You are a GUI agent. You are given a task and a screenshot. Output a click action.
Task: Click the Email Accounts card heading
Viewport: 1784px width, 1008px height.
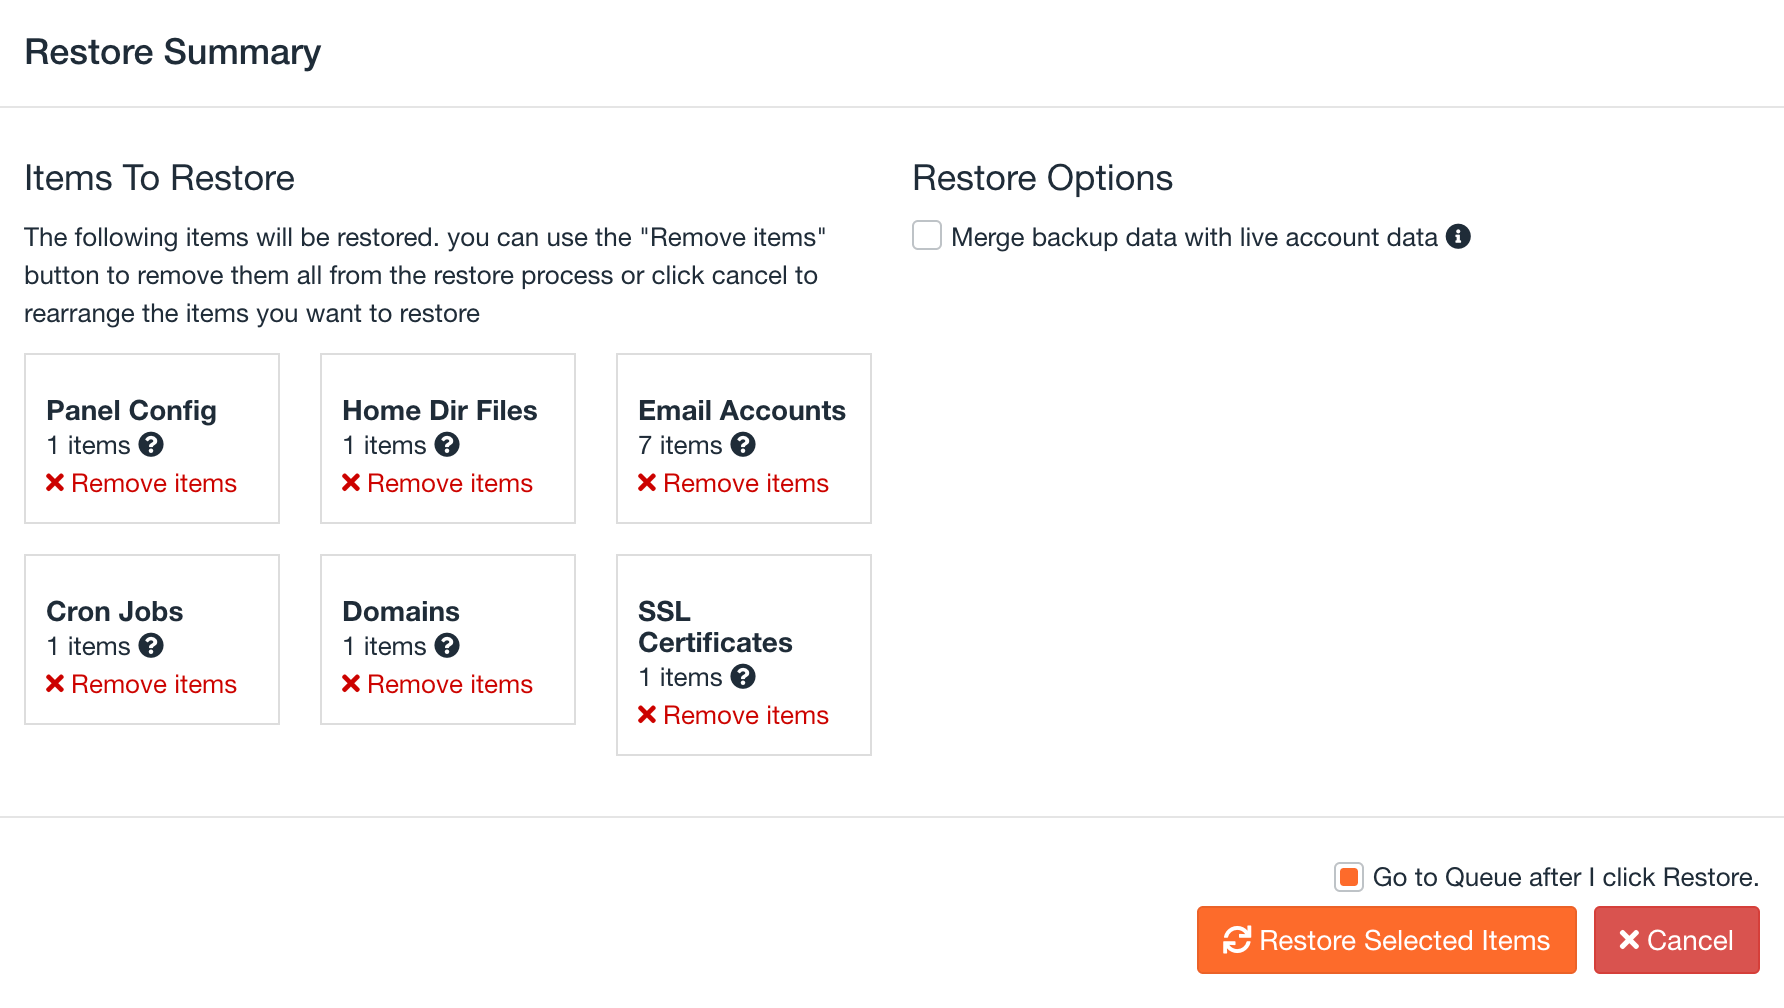[x=741, y=410]
